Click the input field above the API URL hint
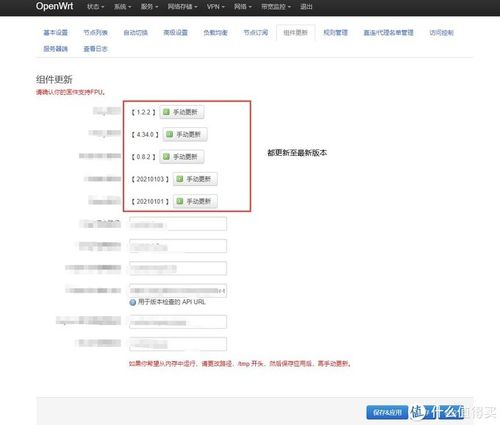The image size is (500, 425). 178,290
